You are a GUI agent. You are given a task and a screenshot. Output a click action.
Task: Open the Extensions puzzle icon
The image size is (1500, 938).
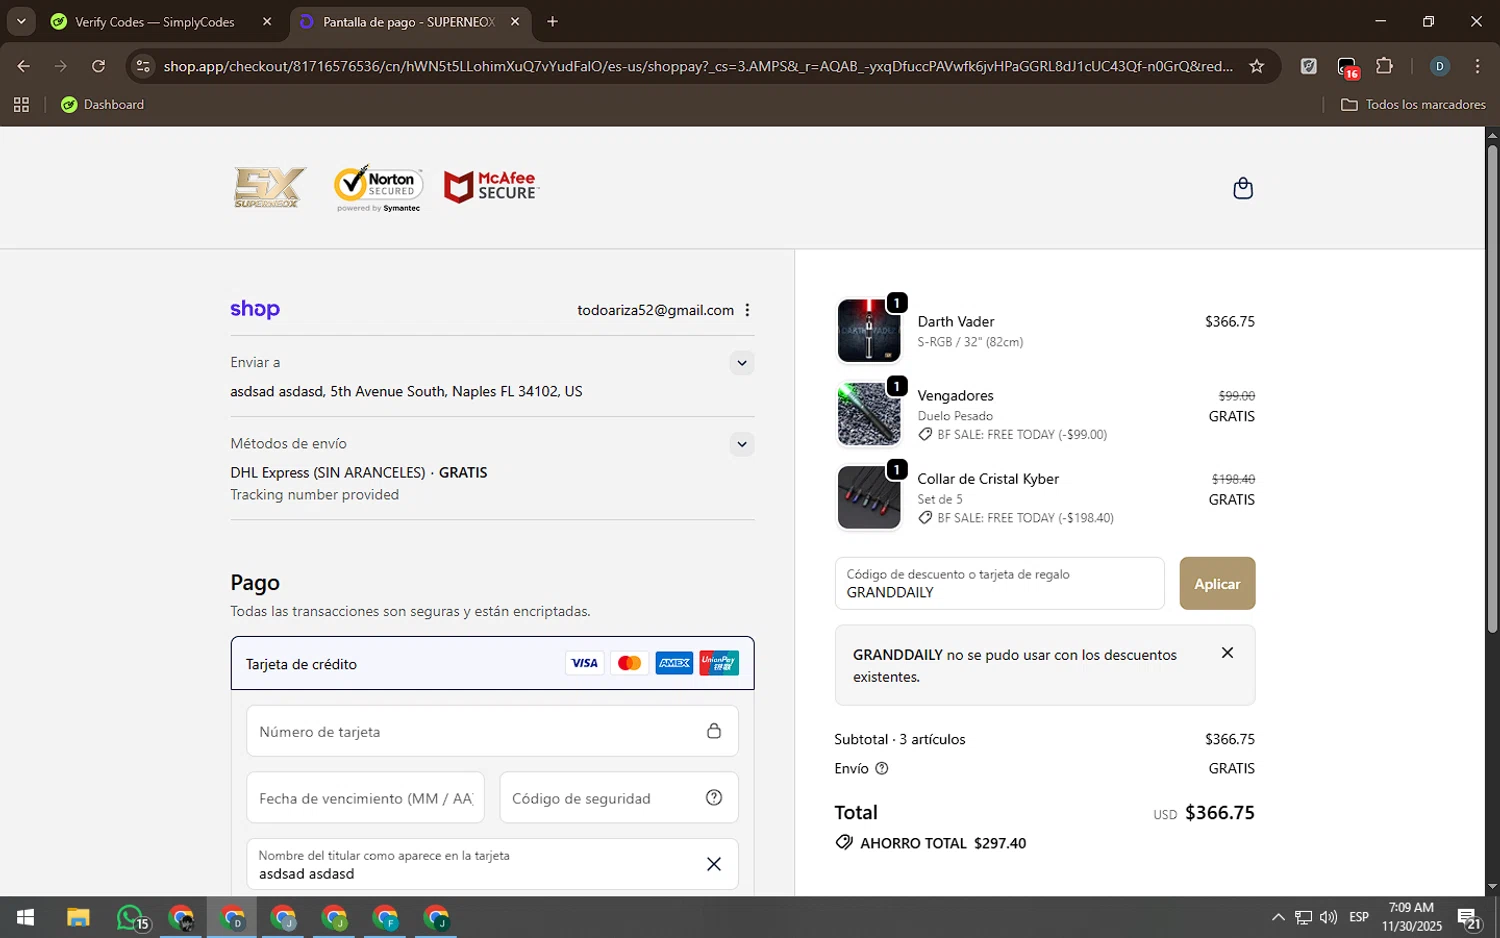click(x=1384, y=66)
